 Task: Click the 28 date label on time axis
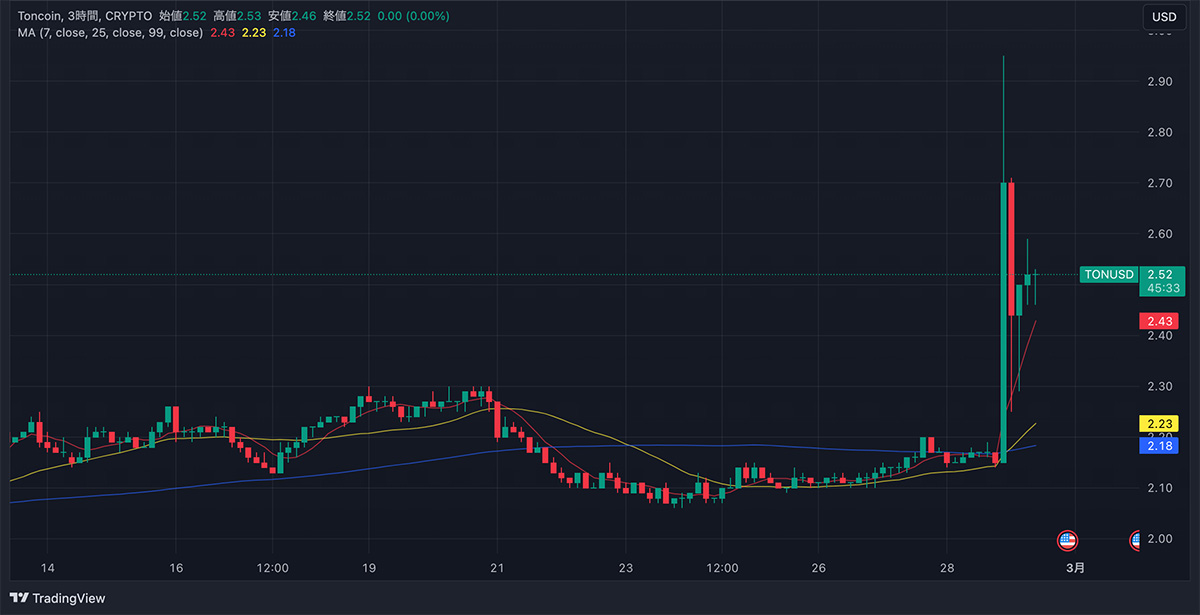point(946,568)
